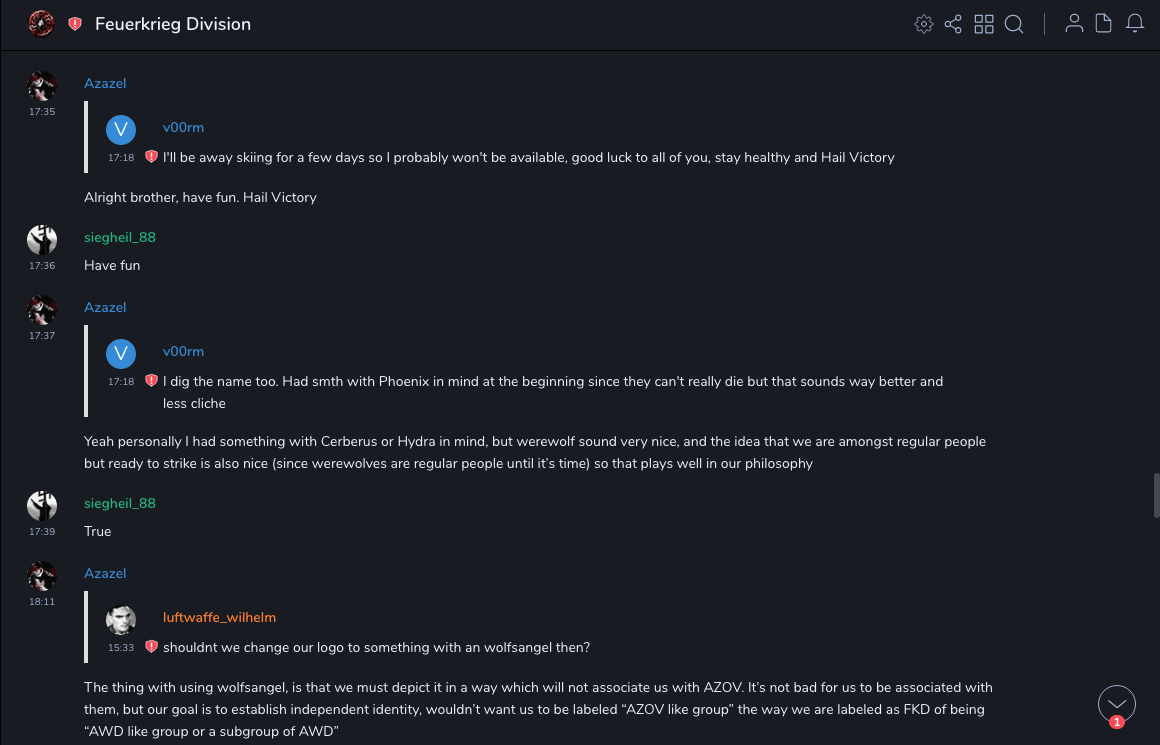Jump to latest messages with down-chevron button

click(1116, 704)
